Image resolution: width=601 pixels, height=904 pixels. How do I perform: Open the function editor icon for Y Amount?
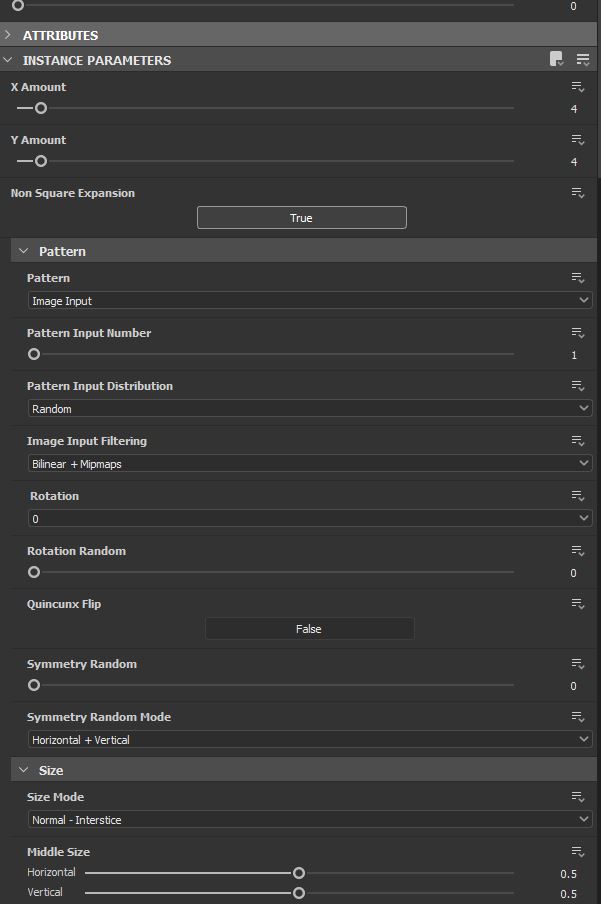click(577, 139)
